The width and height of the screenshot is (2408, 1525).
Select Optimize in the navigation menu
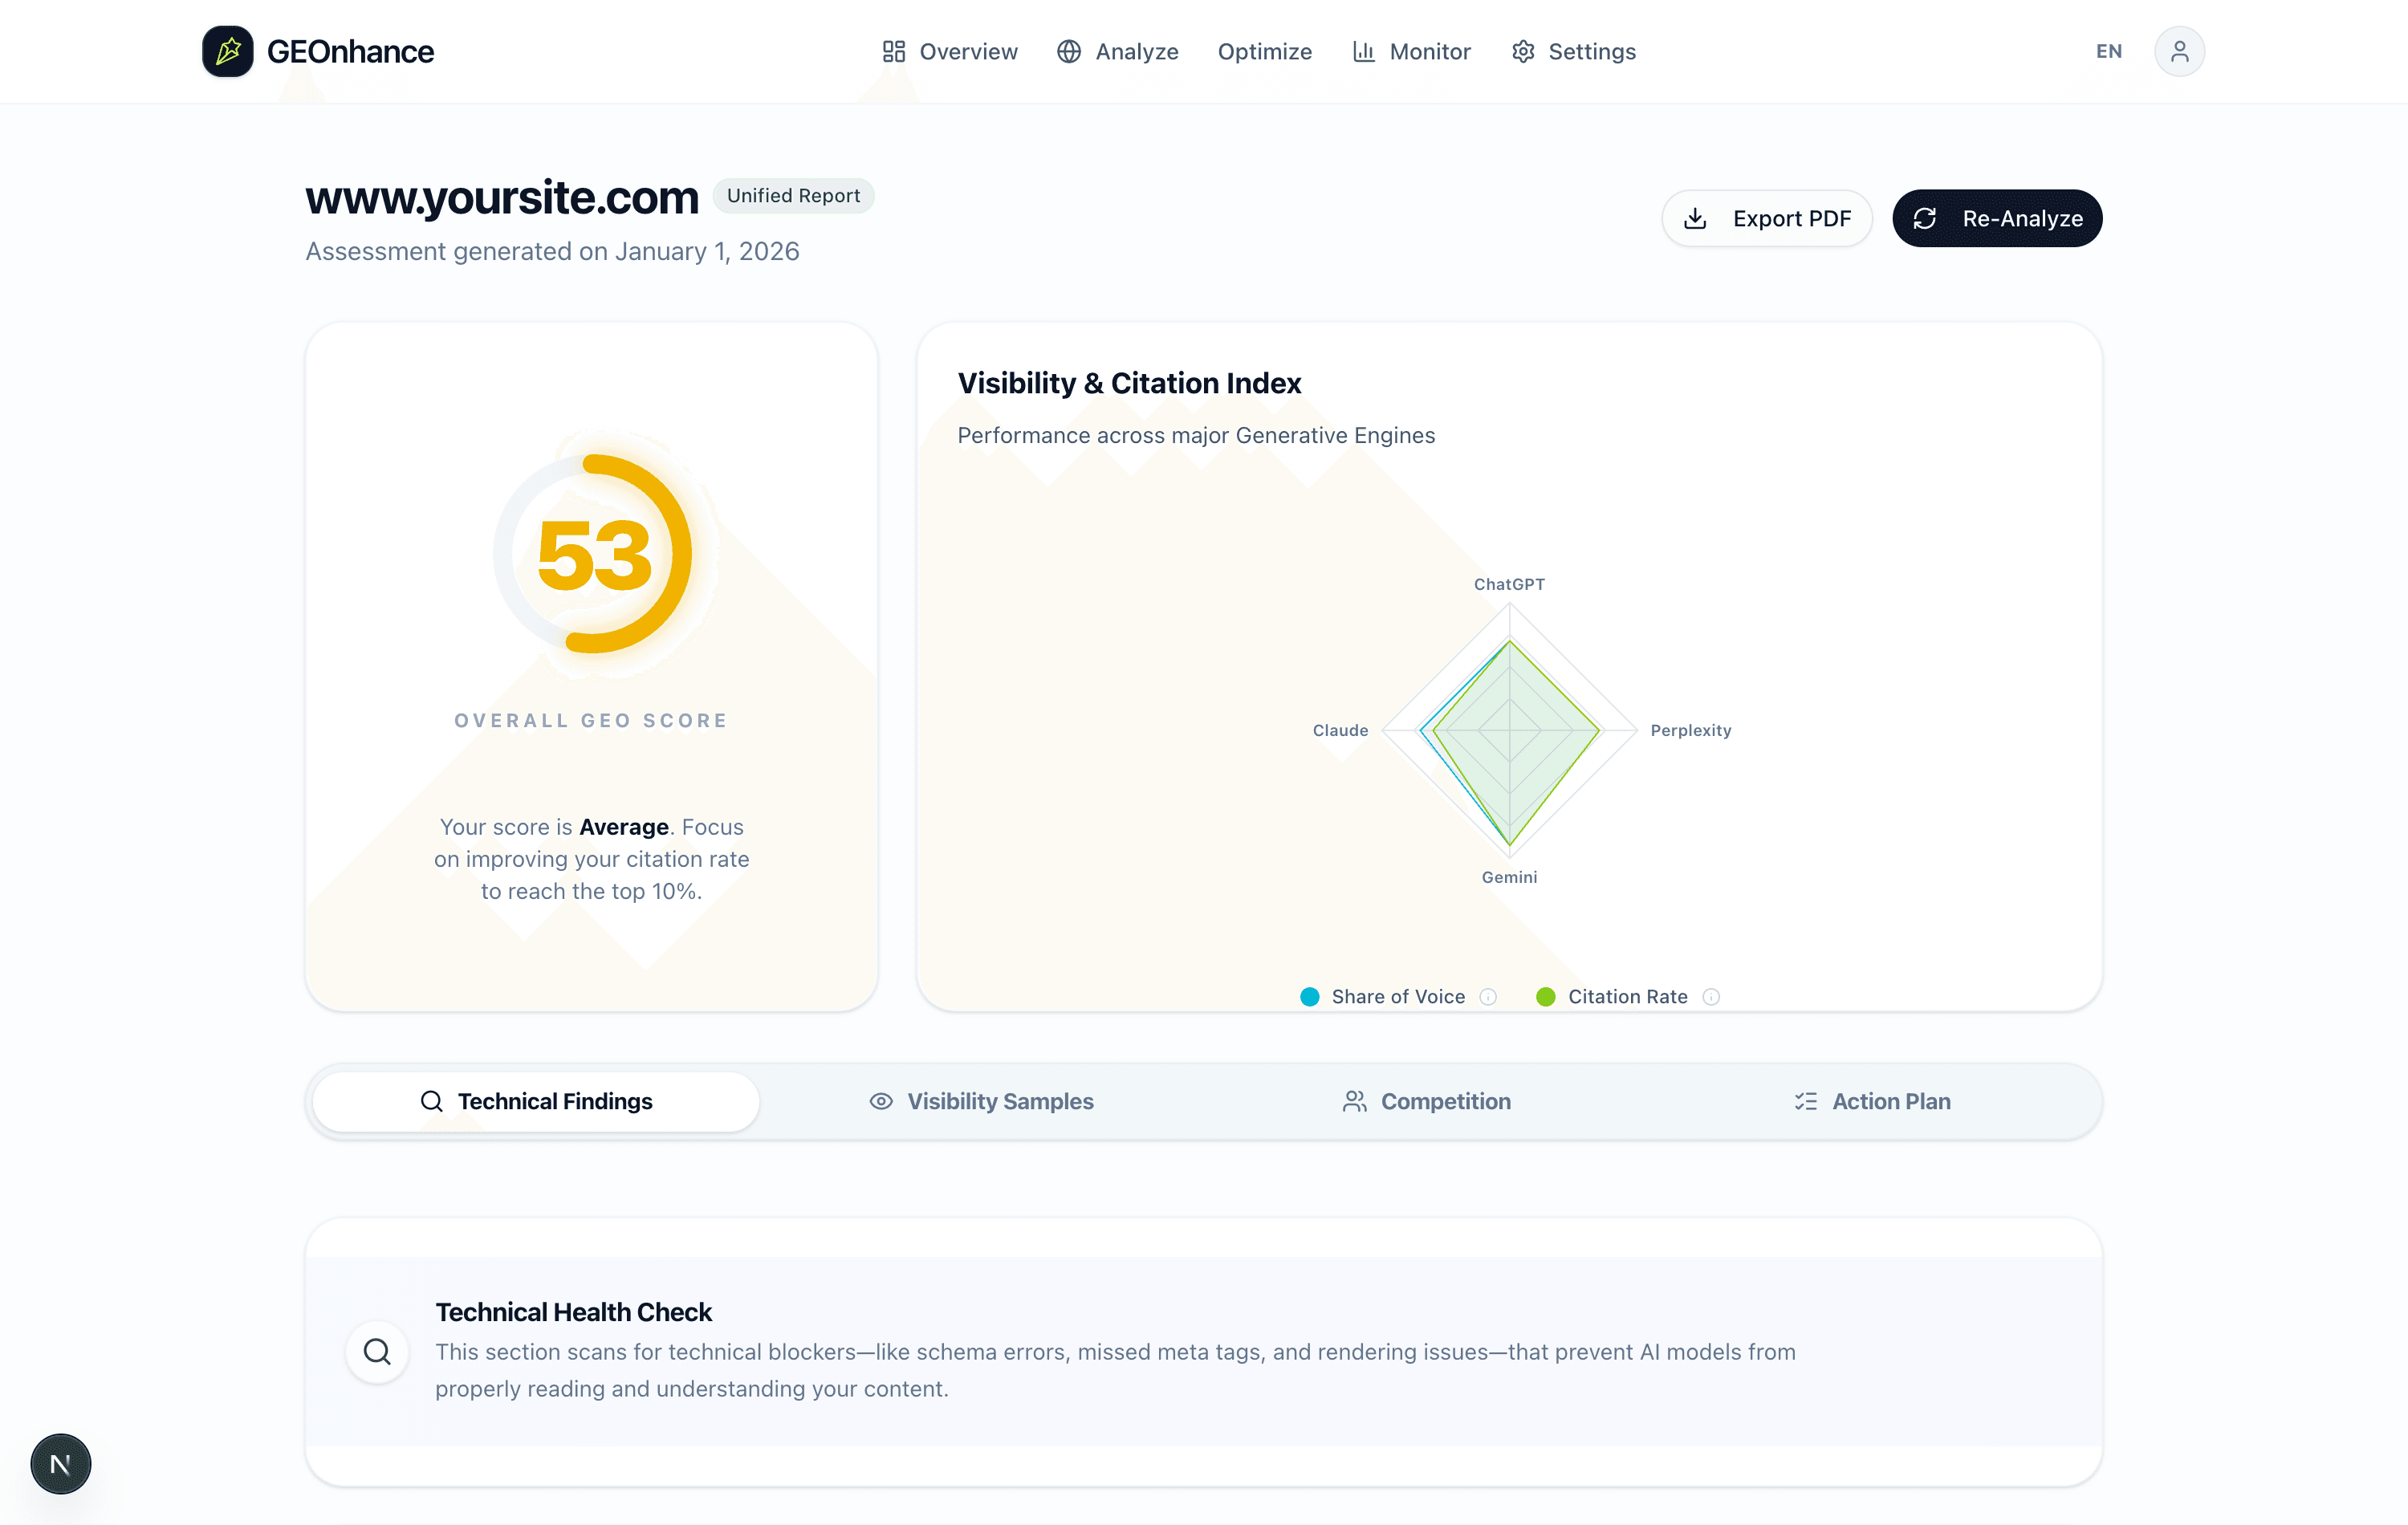(x=1264, y=51)
